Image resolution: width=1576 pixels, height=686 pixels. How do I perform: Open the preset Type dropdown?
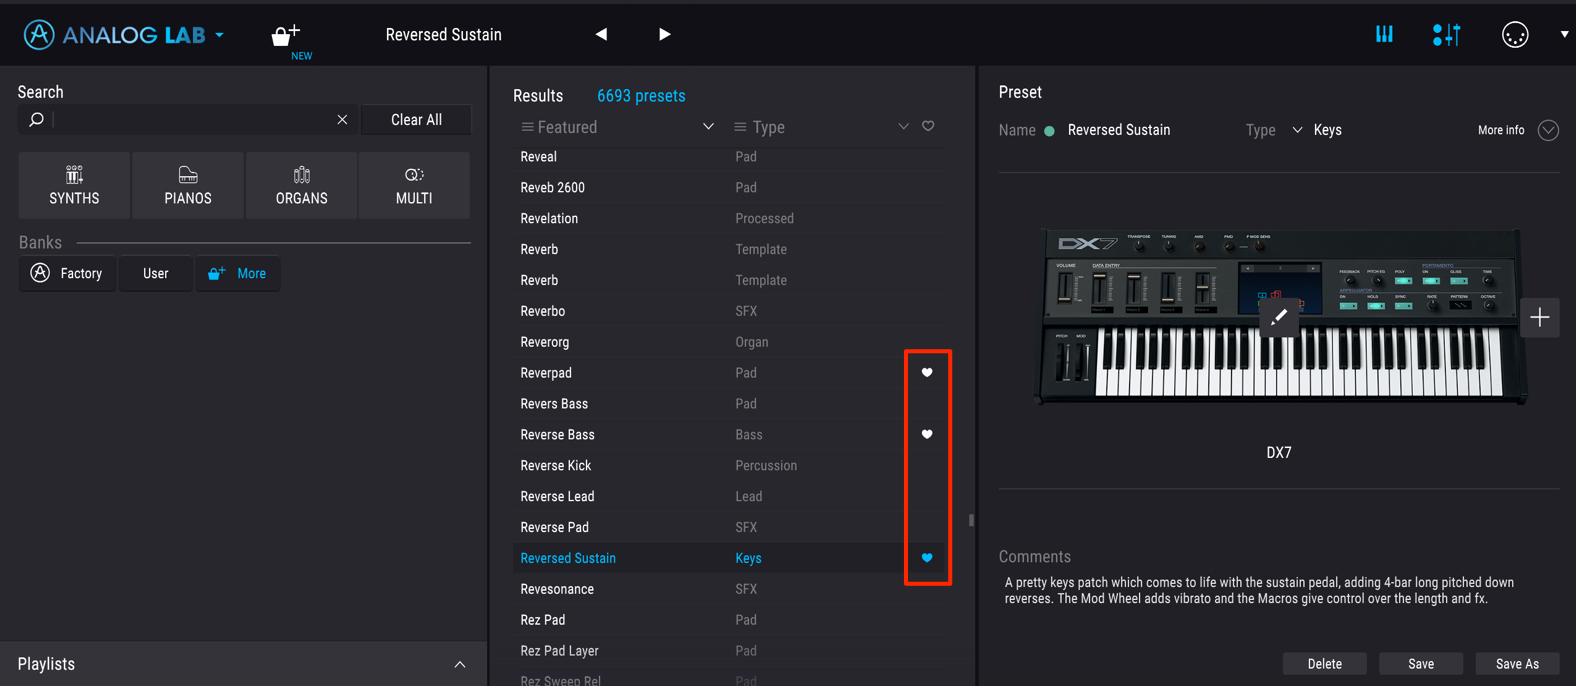click(x=1297, y=130)
